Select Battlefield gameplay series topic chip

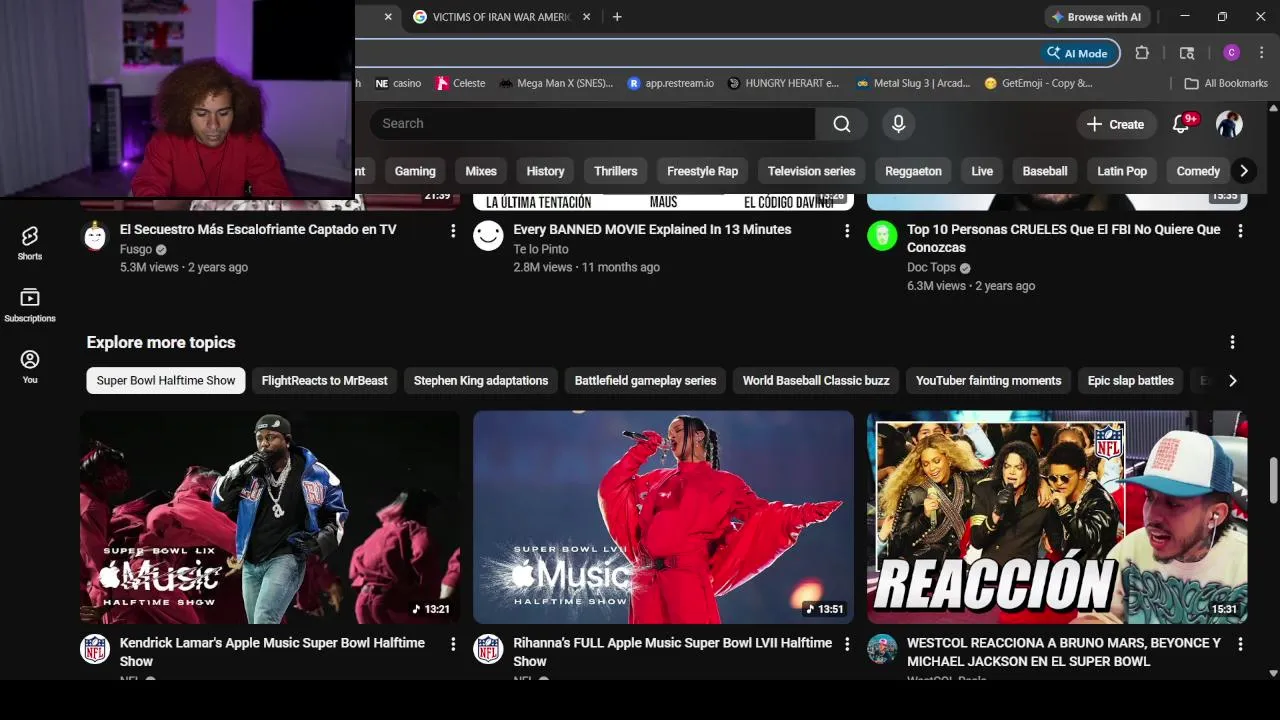pos(645,380)
